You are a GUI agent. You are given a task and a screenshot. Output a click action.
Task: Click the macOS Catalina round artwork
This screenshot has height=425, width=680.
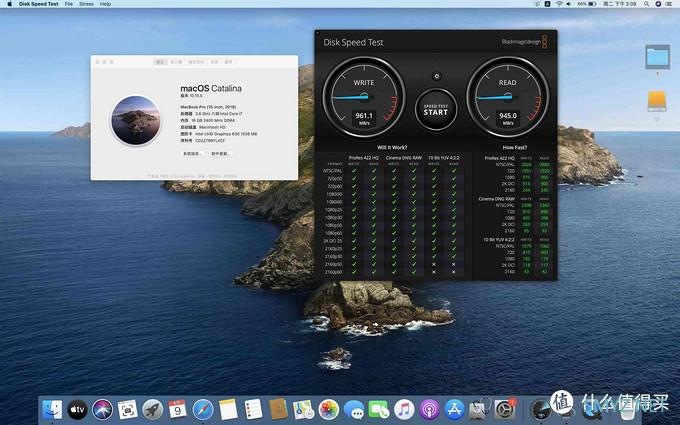[136, 120]
